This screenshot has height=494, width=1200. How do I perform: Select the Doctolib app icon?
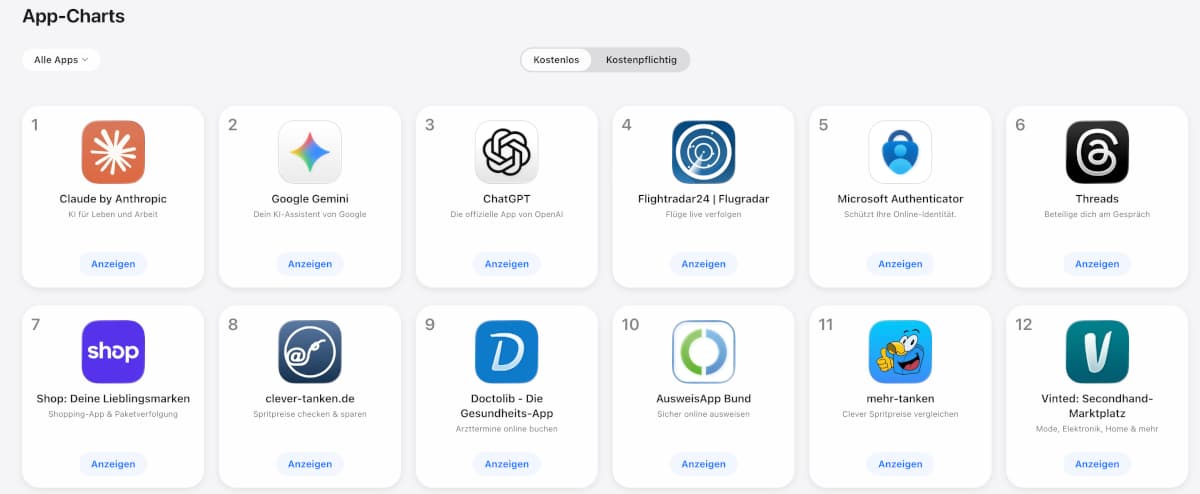coord(506,352)
